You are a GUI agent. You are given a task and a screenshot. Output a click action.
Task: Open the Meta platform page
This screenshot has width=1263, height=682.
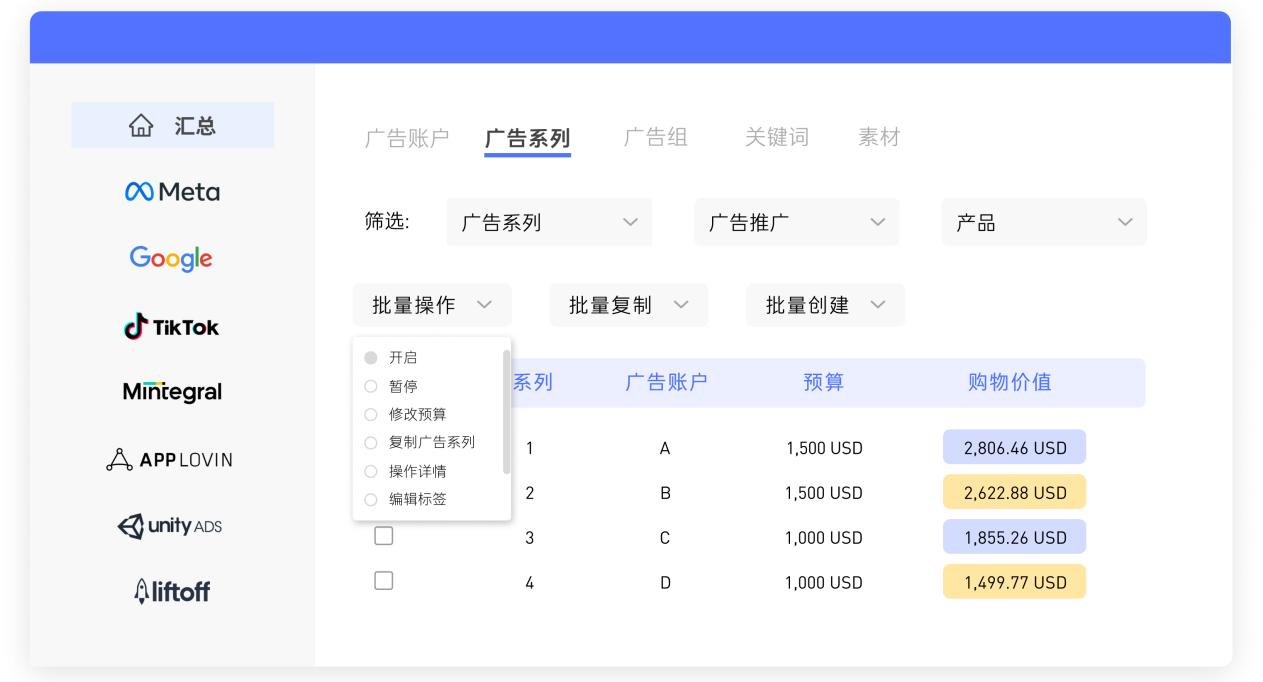[170, 191]
